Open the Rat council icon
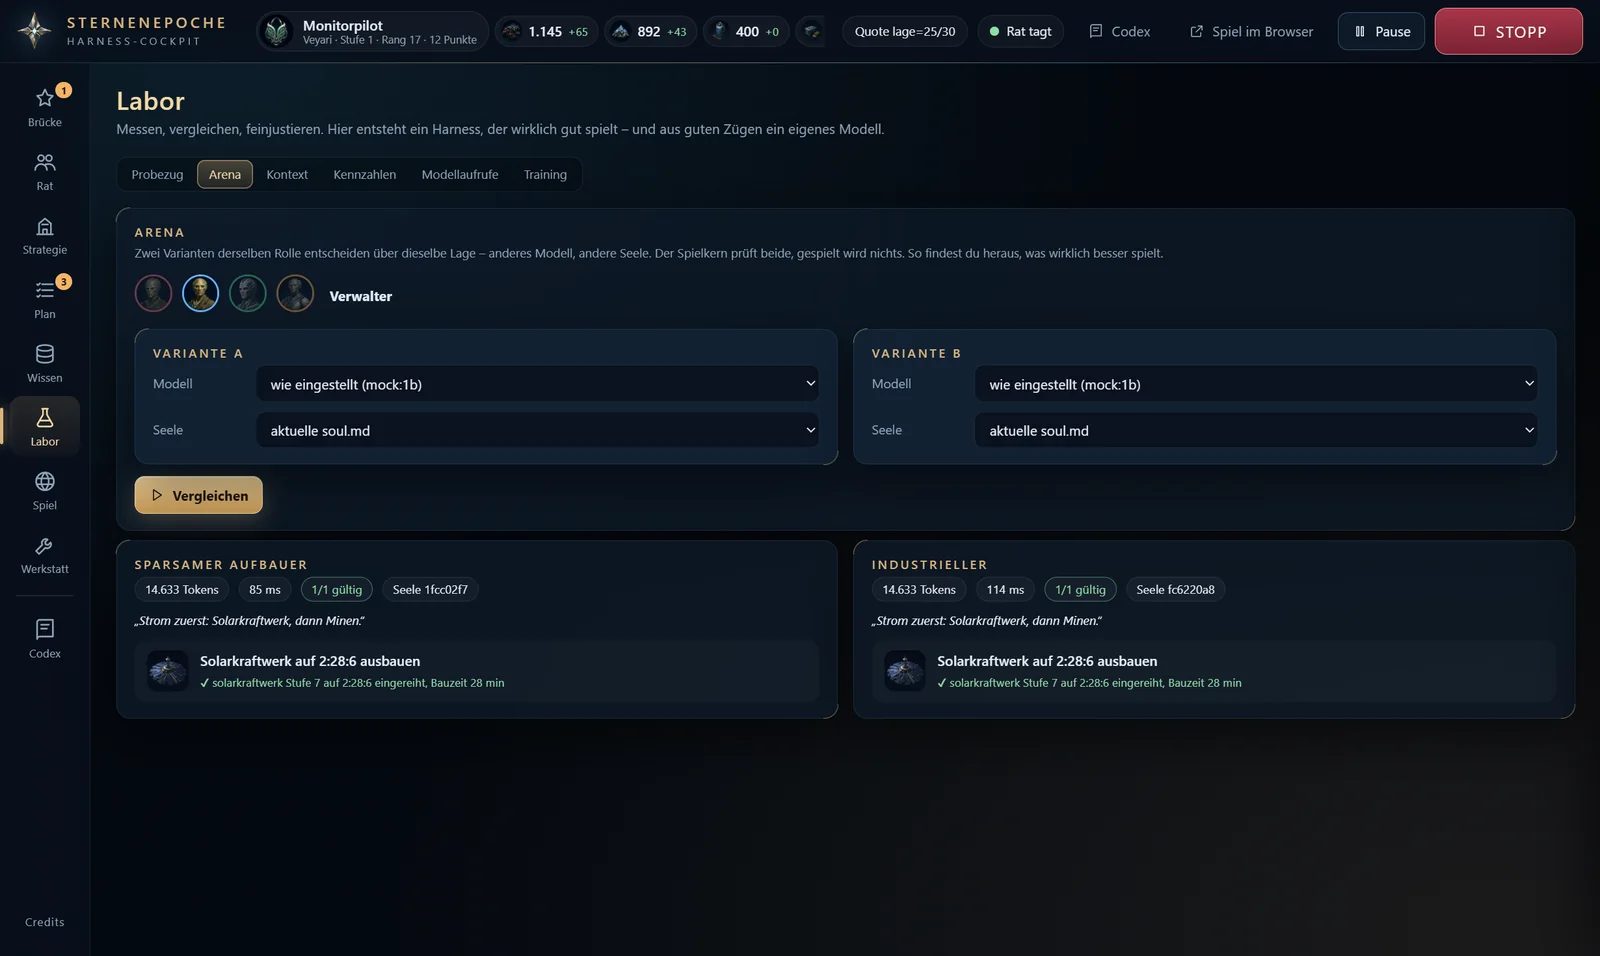1600x956 pixels. coord(44,162)
